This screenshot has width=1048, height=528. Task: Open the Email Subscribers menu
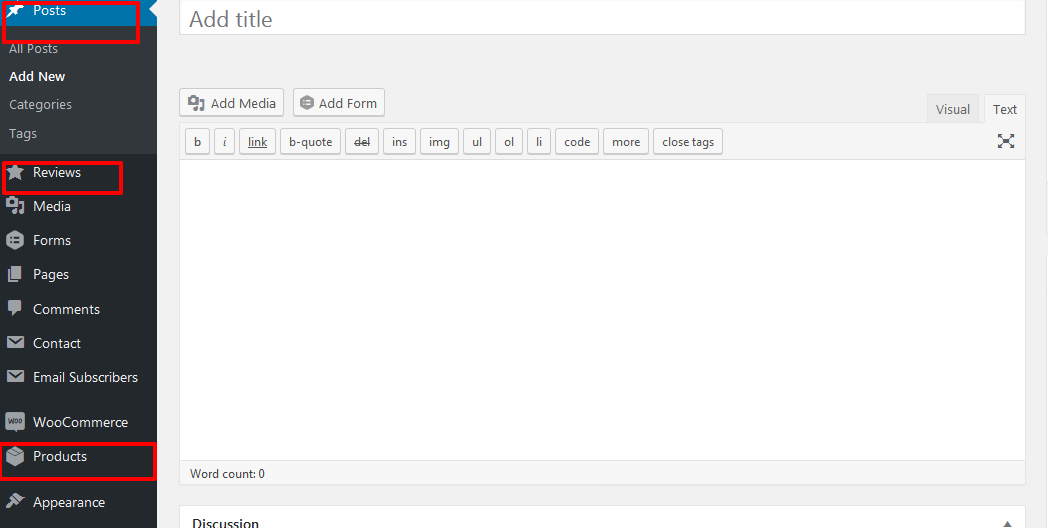(85, 377)
